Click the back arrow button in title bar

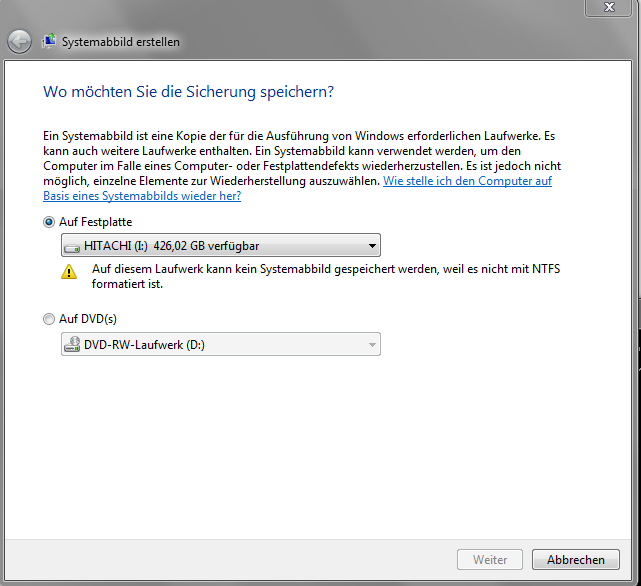(19, 42)
